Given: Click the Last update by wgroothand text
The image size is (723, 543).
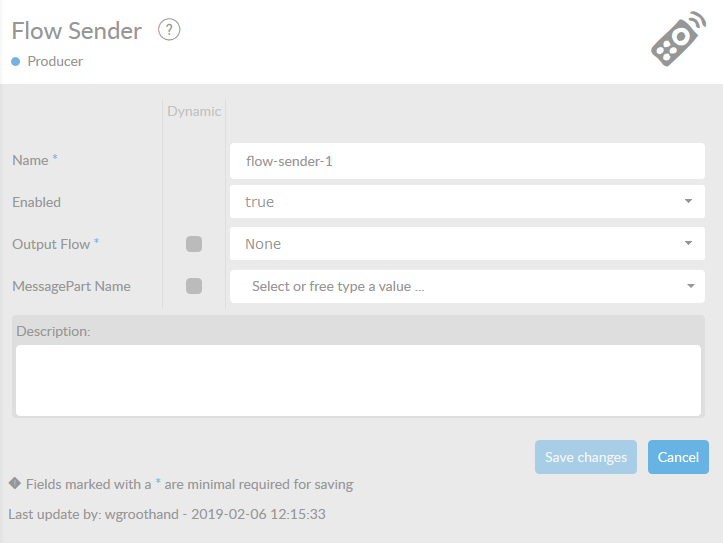Looking at the screenshot, I should click(x=167, y=514).
